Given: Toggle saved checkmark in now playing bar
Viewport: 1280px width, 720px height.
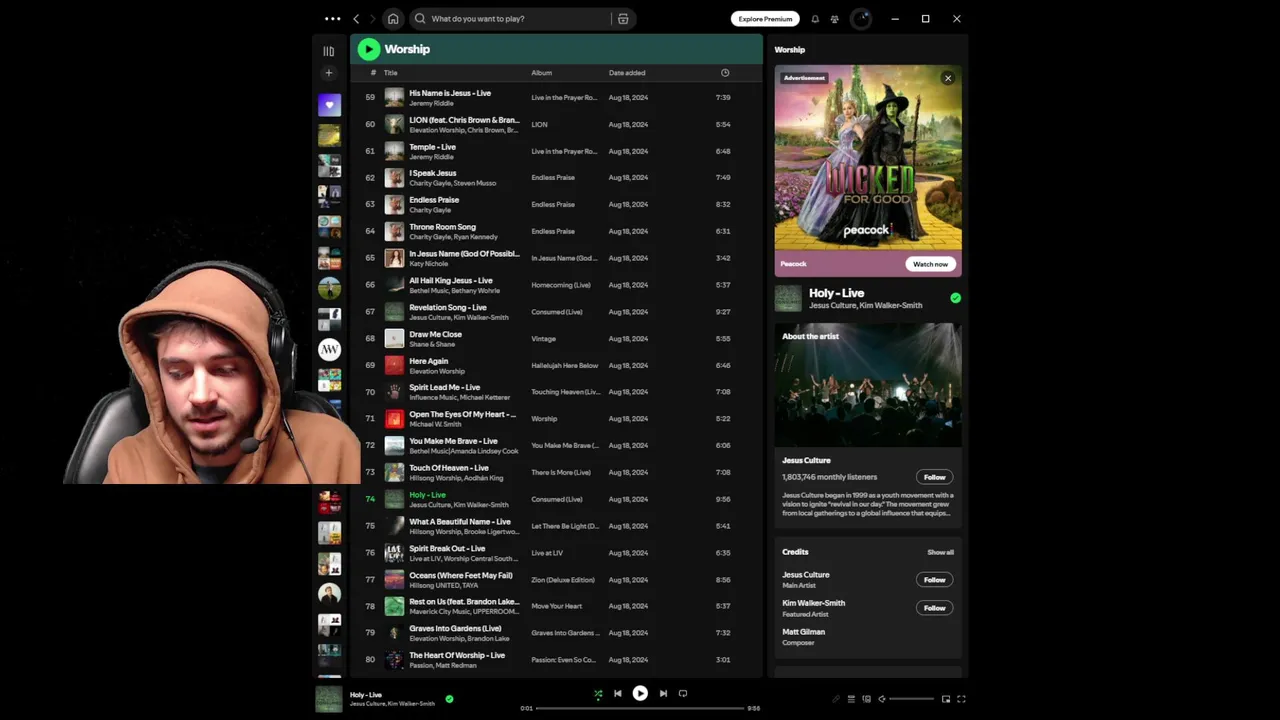Looking at the screenshot, I should coord(449,699).
